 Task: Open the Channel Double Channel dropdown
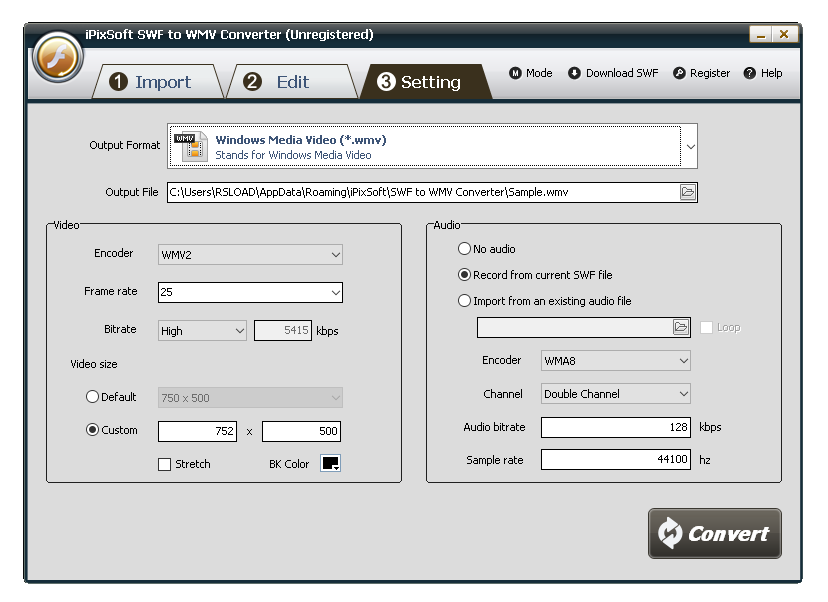point(616,393)
